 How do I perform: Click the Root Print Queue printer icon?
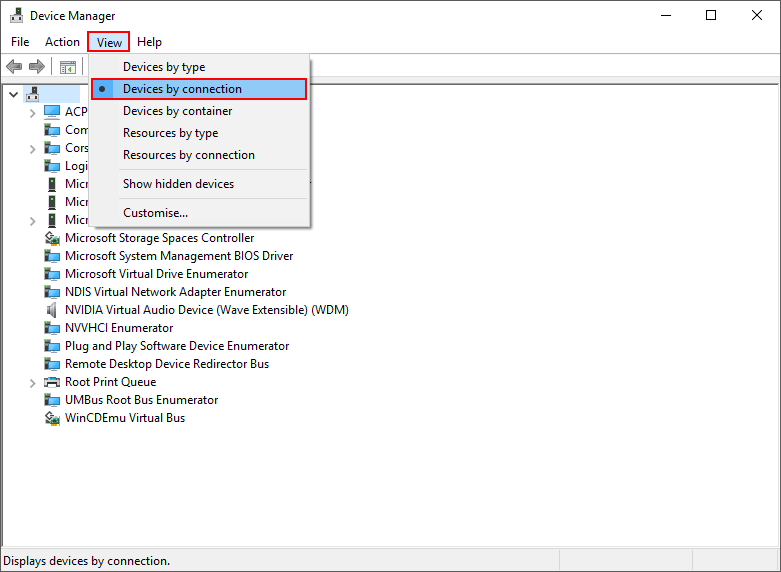coord(52,382)
